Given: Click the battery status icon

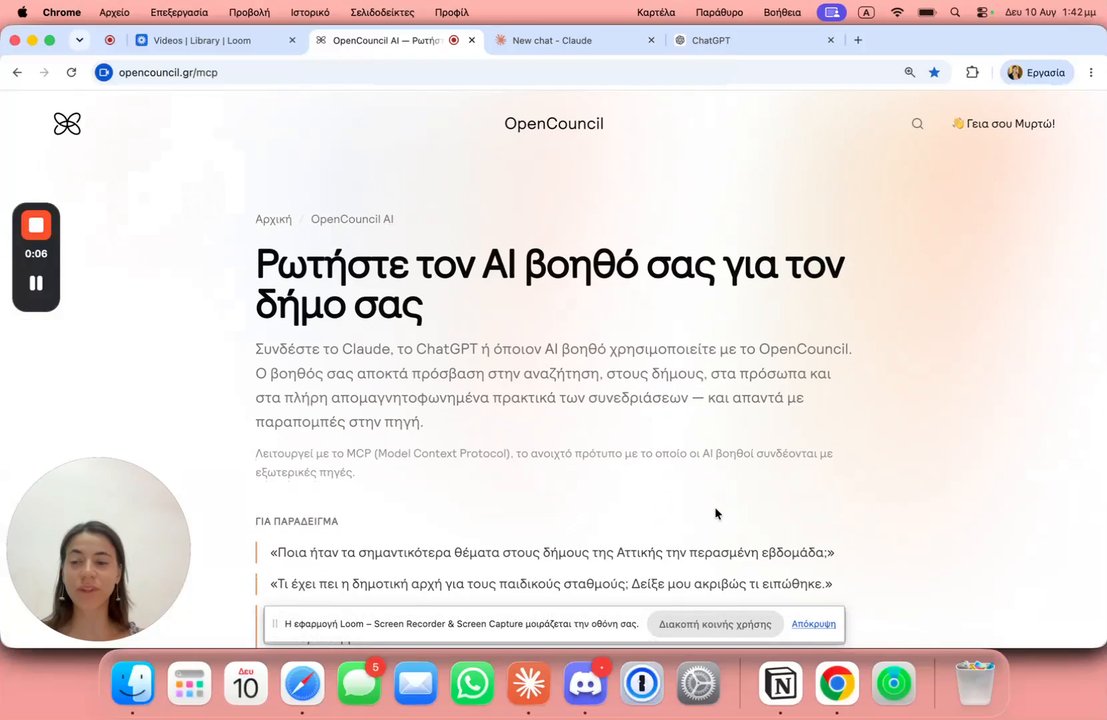Looking at the screenshot, I should pyautogui.click(x=927, y=12).
